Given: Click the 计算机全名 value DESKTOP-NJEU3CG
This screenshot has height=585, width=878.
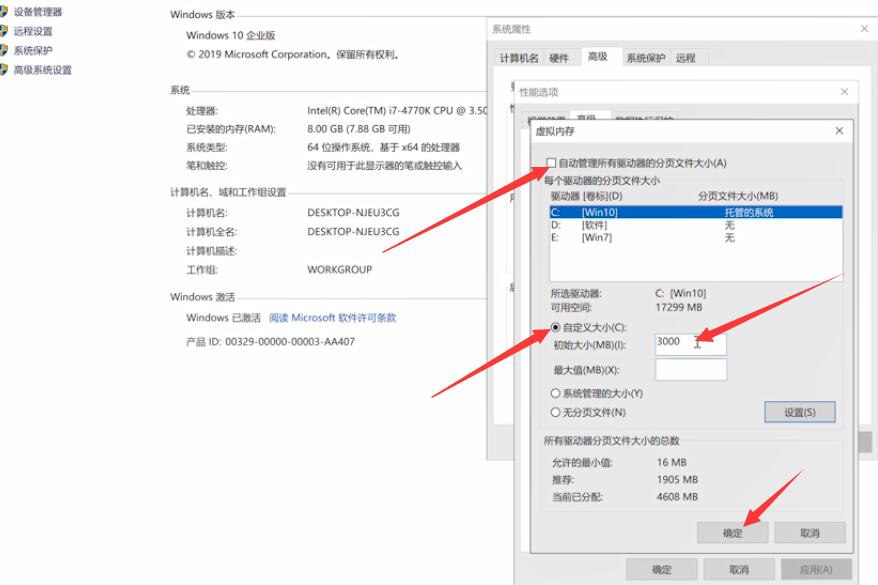Looking at the screenshot, I should pyautogui.click(x=353, y=231).
